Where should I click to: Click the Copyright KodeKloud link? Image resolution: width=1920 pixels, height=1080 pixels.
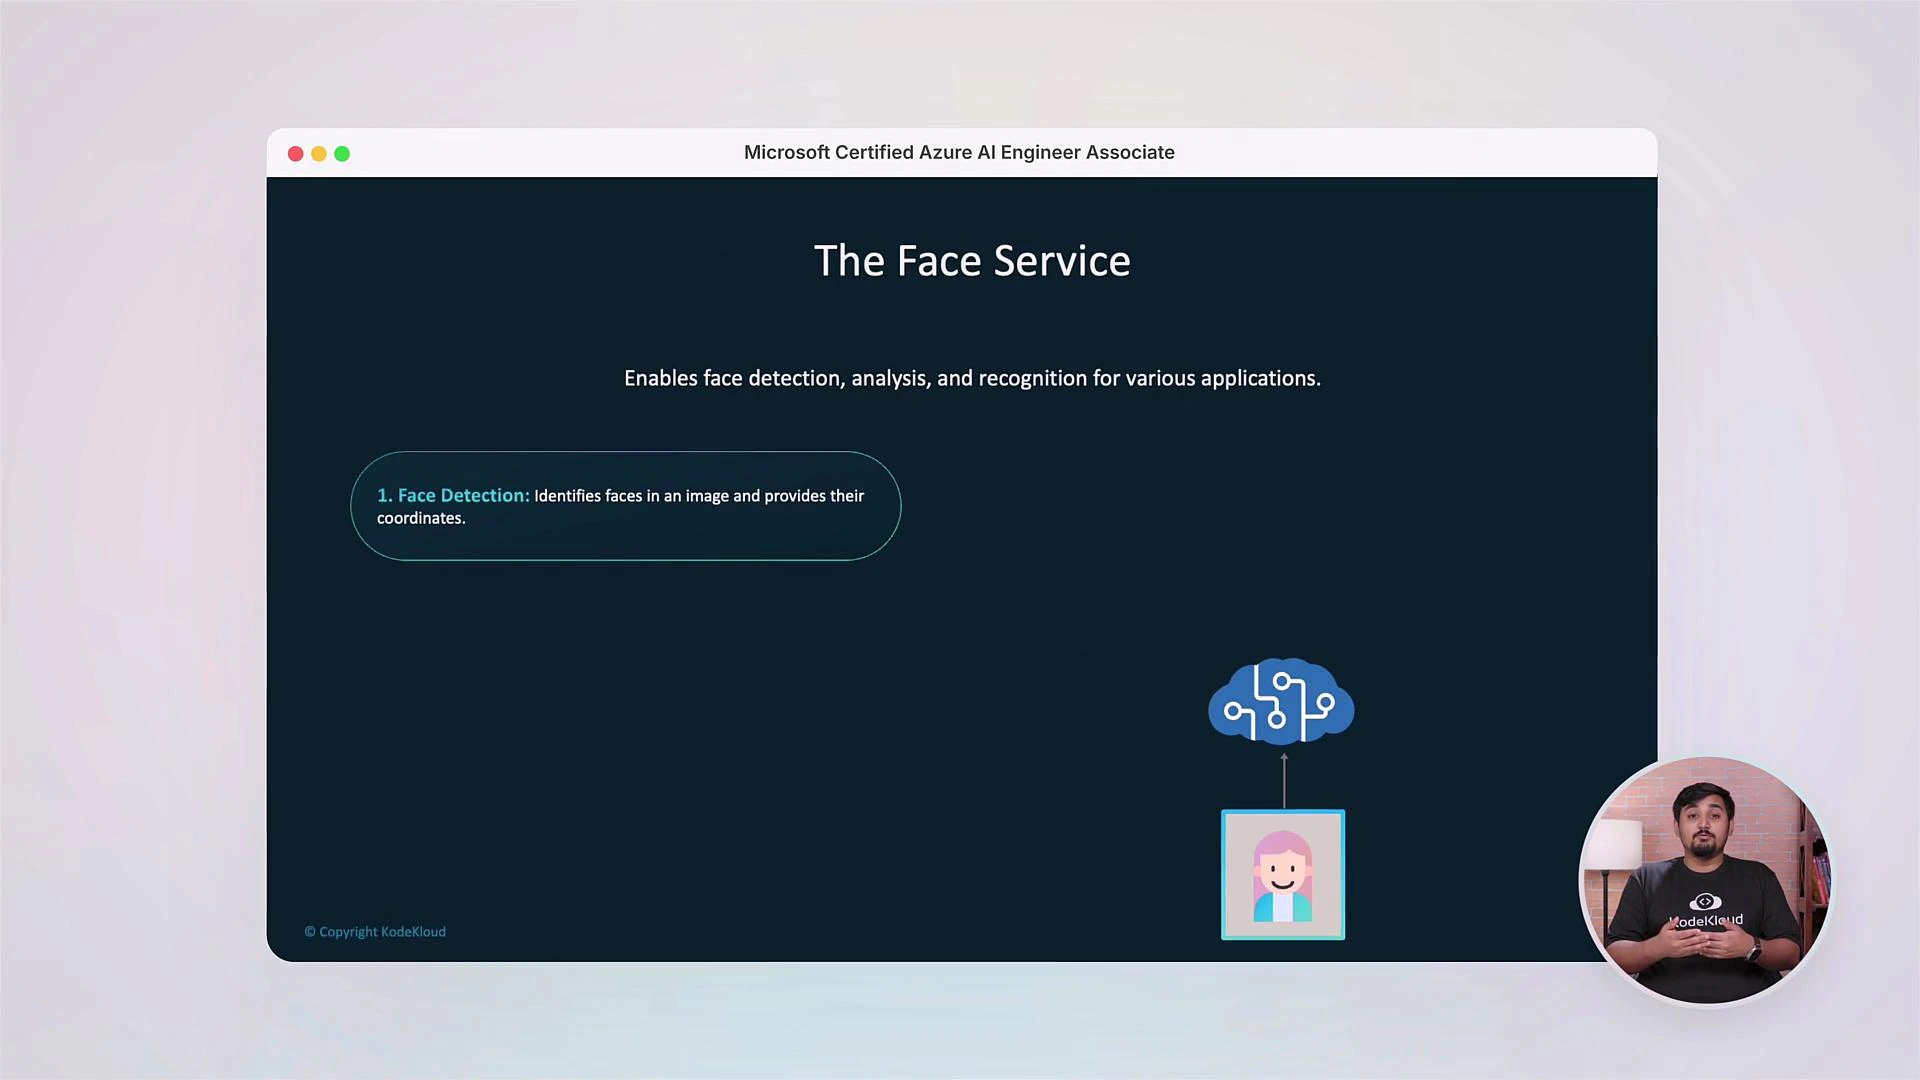[375, 931]
